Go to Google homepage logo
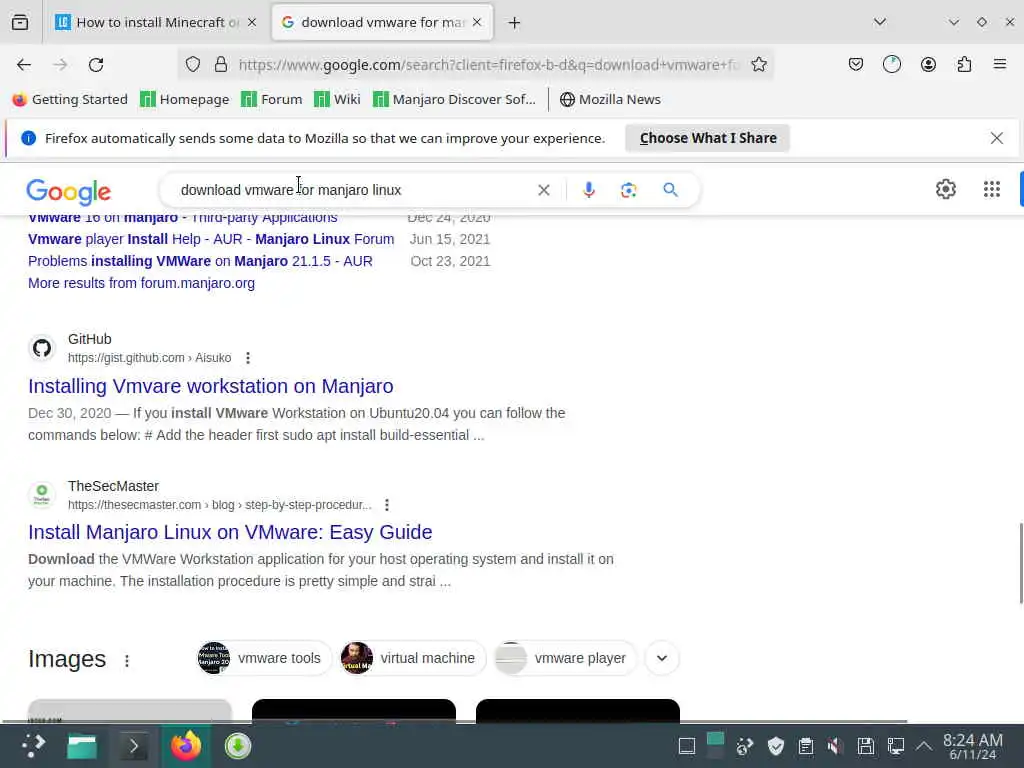 point(69,191)
